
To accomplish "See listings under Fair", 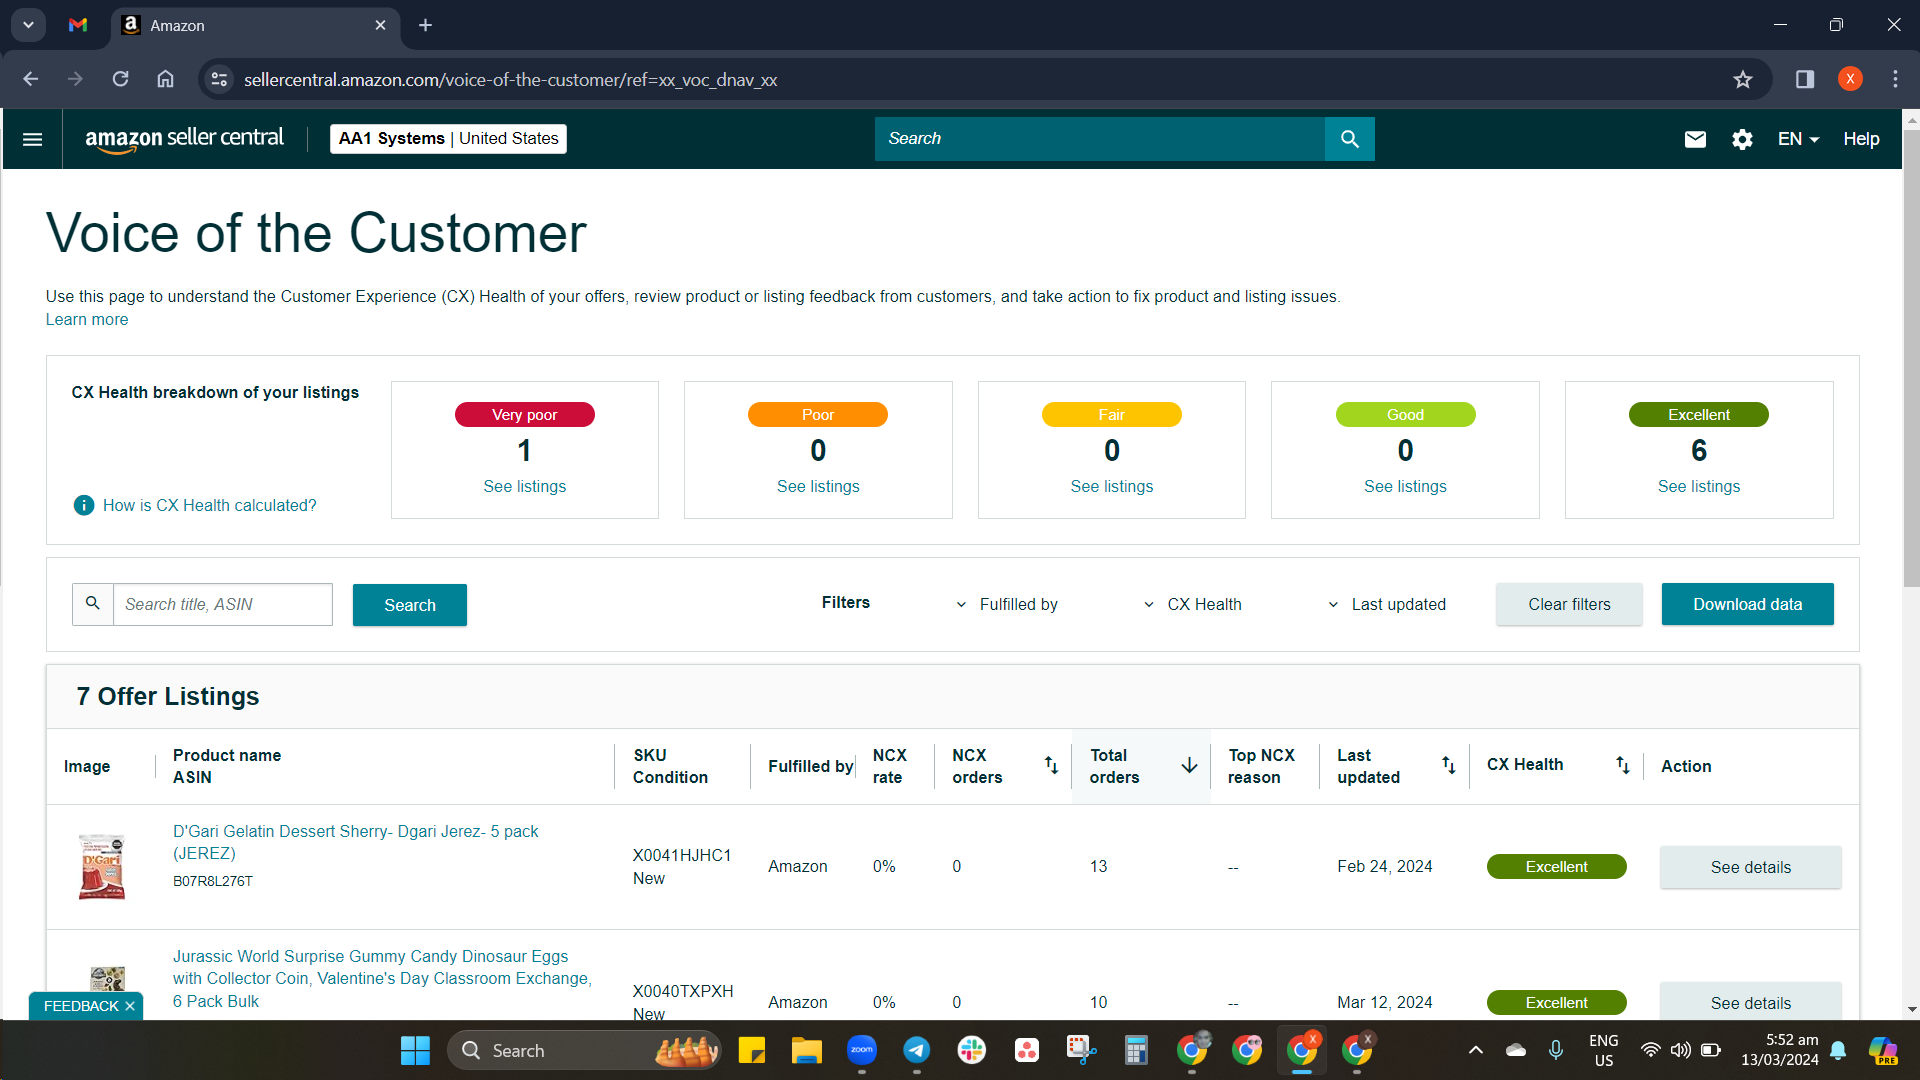I will [1111, 486].
